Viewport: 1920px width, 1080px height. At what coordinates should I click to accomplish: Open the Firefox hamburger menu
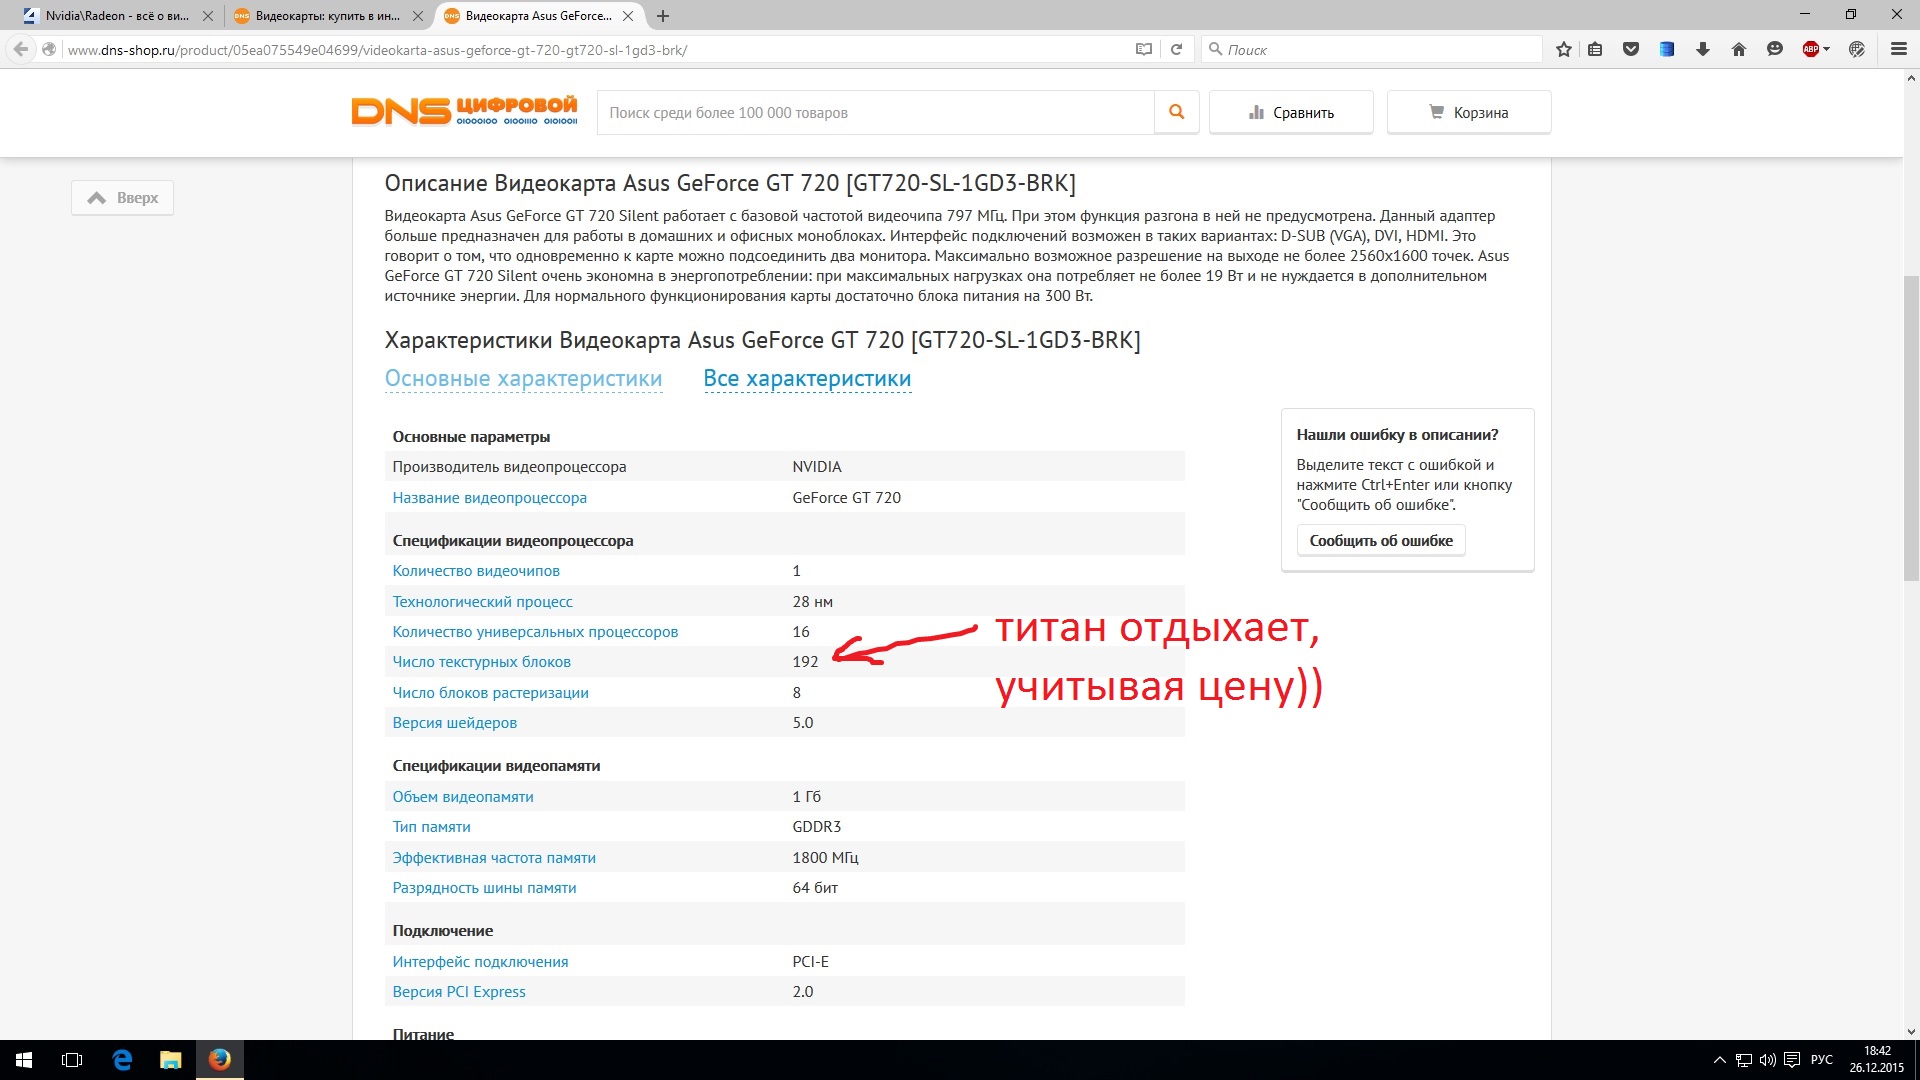tap(1899, 49)
